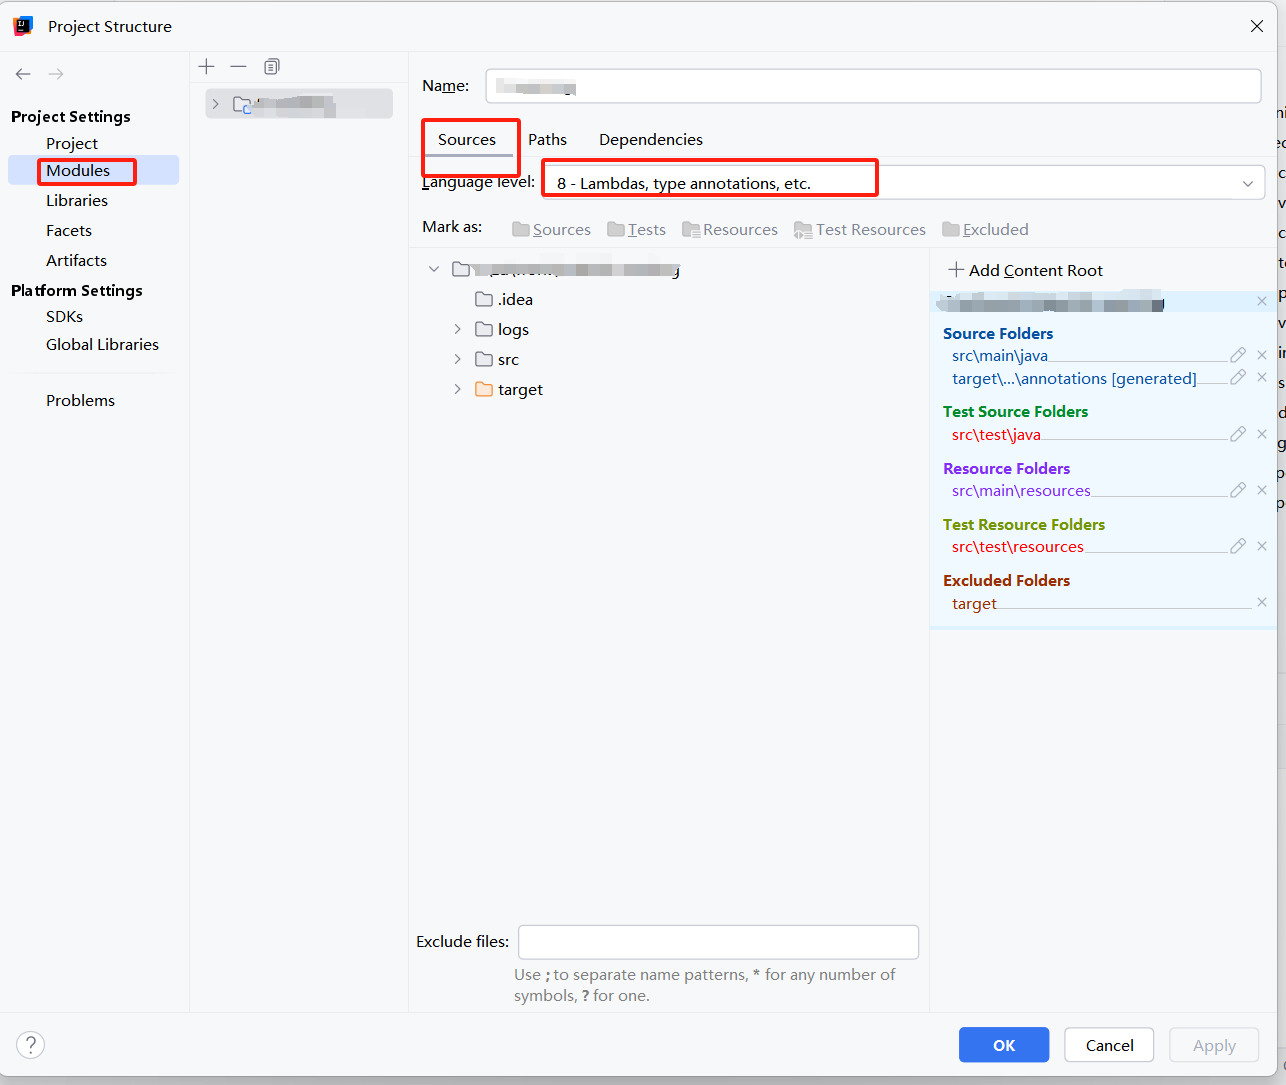This screenshot has height=1085, width=1286.
Task: Click the Forward arrow icon
Action: (x=56, y=74)
